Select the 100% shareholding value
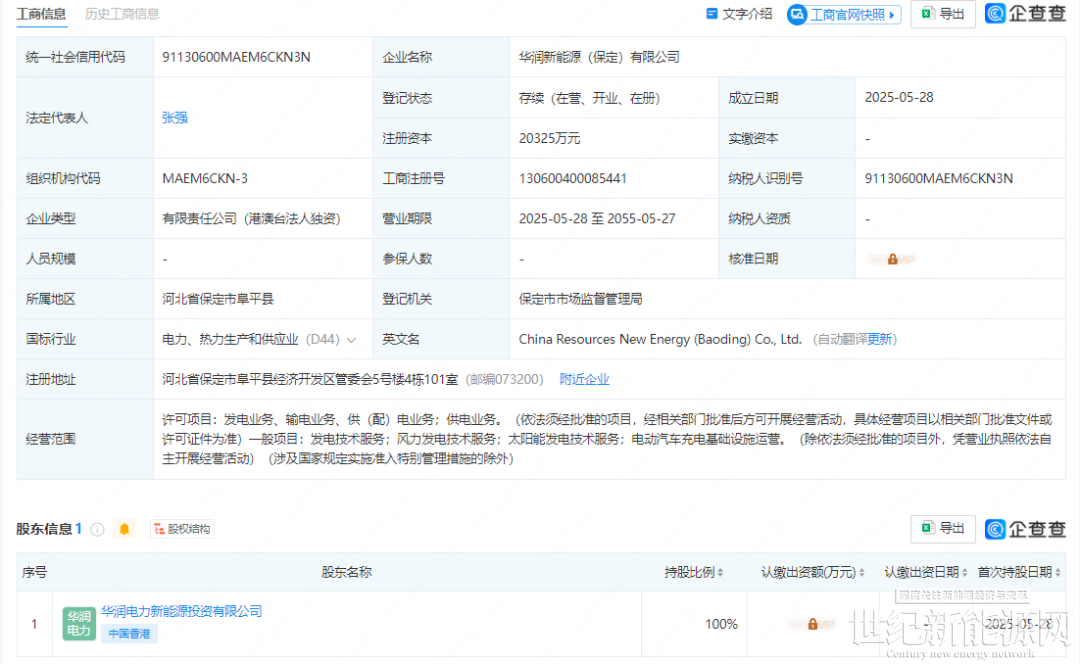Image resolution: width=1080 pixels, height=664 pixels. (721, 624)
